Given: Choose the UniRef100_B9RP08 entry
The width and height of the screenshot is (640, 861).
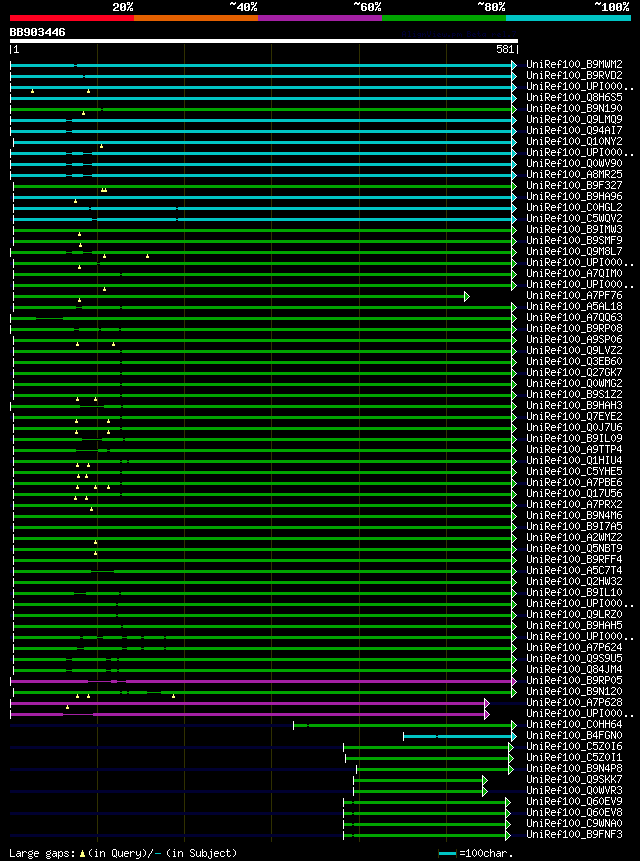Looking at the screenshot, I should pos(574,328).
